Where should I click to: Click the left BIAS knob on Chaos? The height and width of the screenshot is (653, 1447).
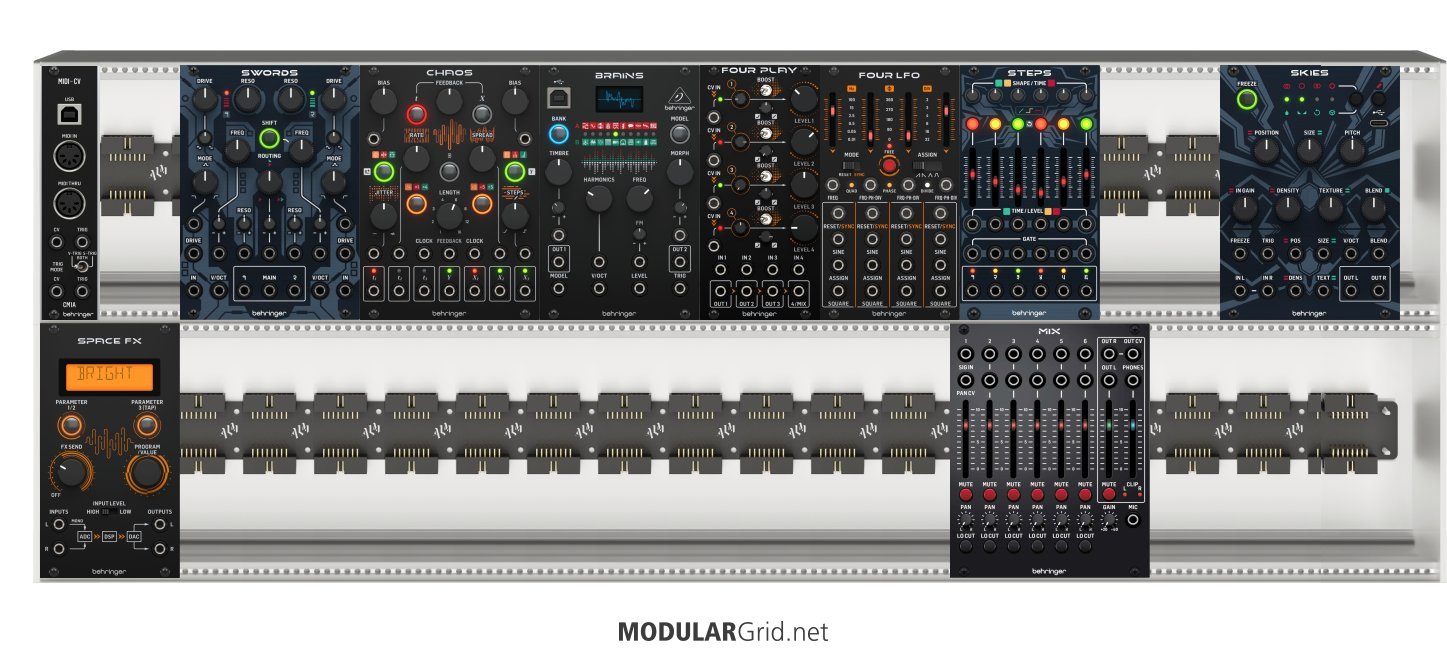[384, 101]
